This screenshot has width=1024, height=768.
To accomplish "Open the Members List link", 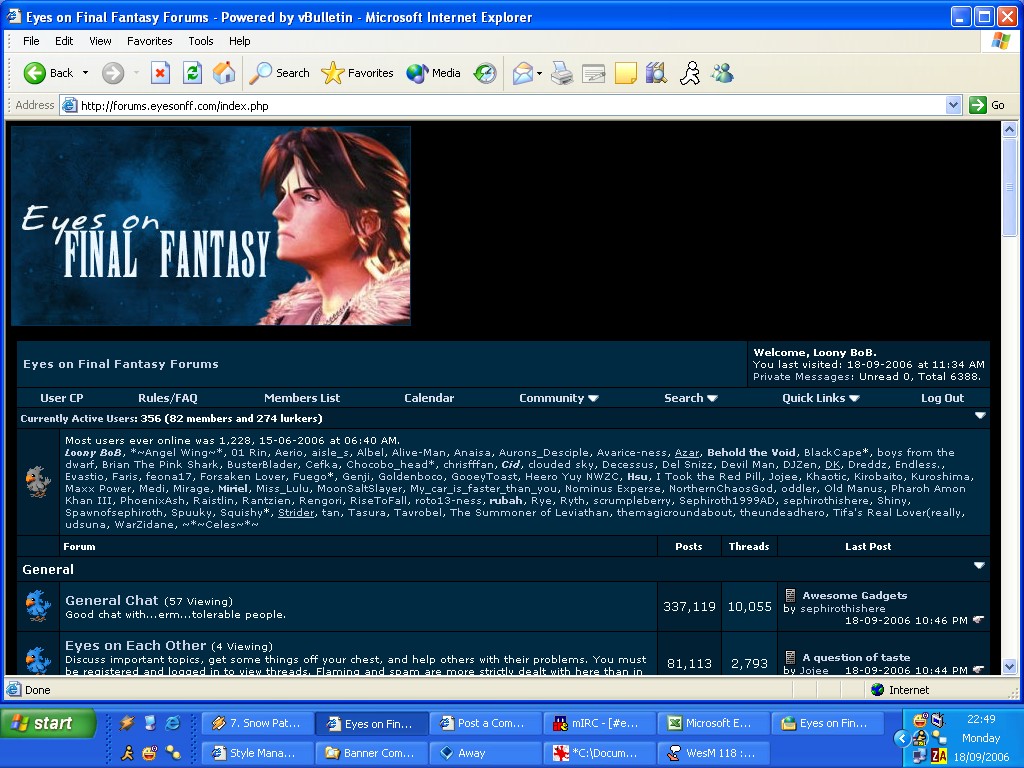I will [x=302, y=398].
